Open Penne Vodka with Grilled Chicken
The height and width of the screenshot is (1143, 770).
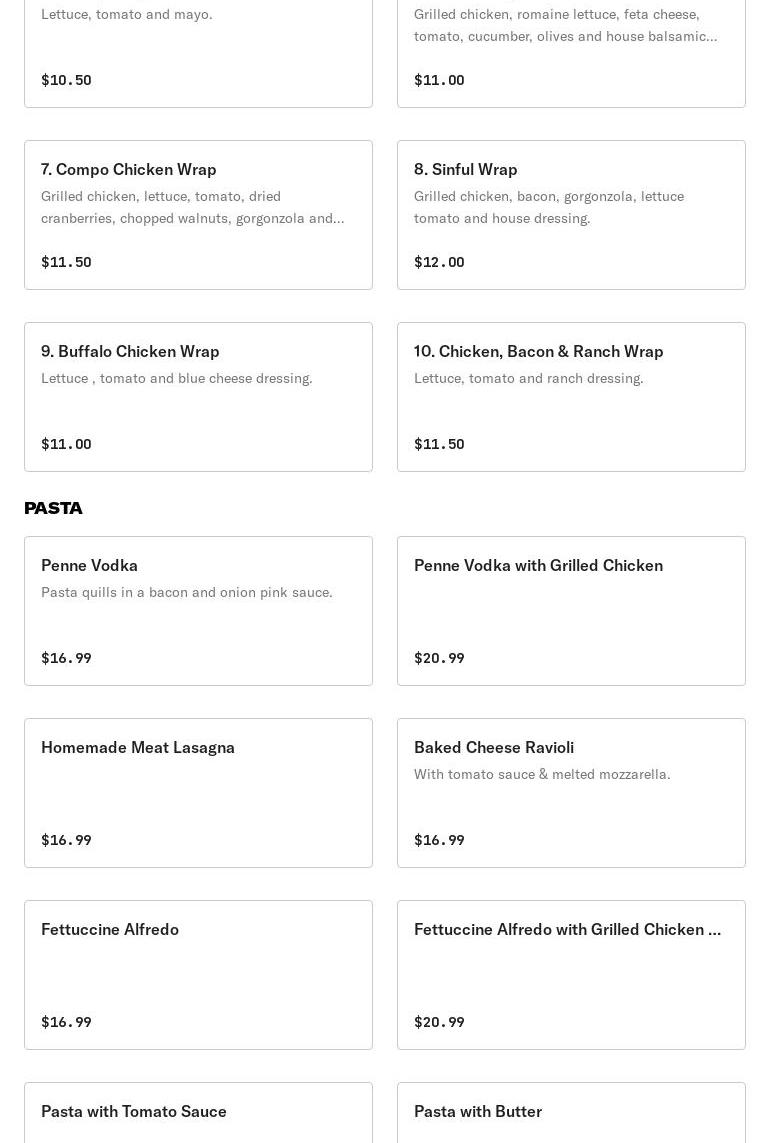pos(571,611)
